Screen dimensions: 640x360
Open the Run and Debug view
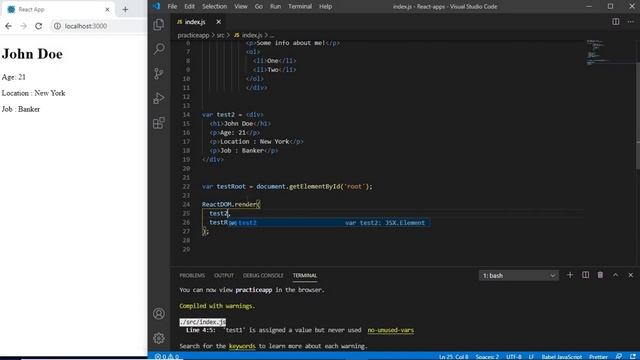[x=159, y=98]
